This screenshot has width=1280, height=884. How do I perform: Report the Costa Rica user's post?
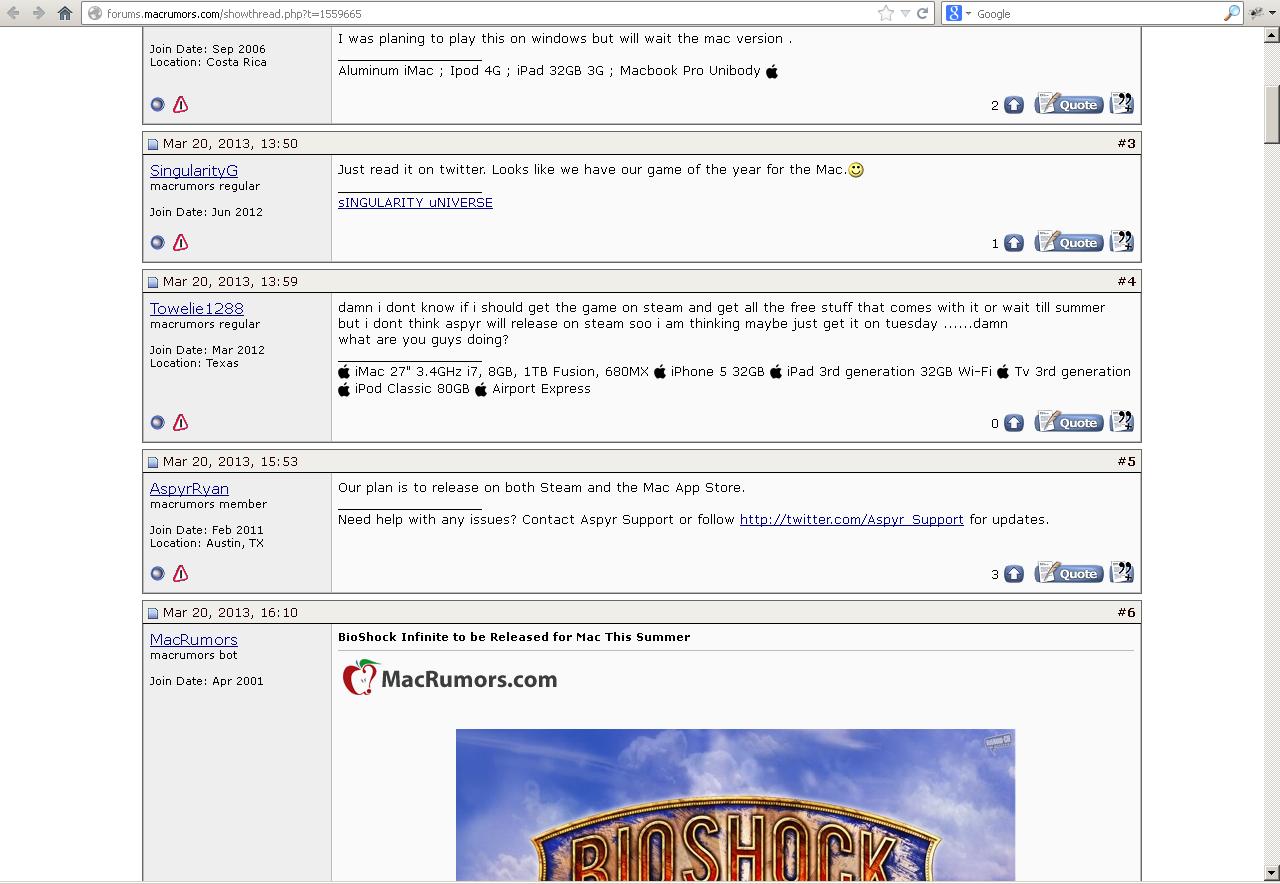[x=180, y=104]
